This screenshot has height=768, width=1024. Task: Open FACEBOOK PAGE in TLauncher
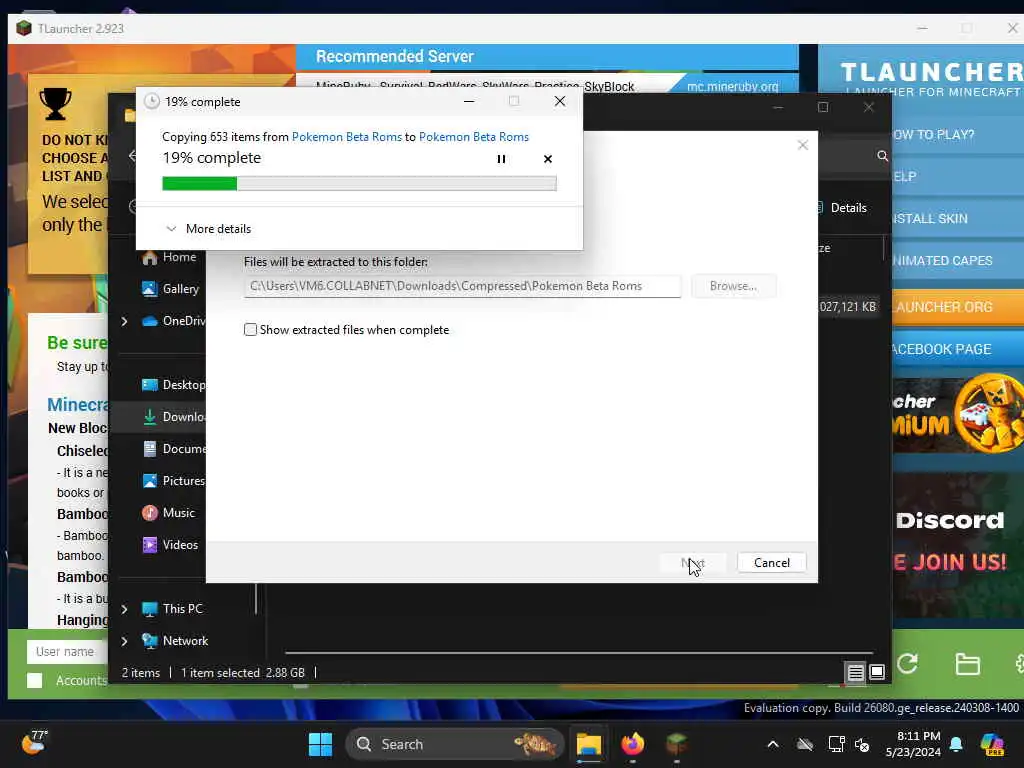click(957, 349)
